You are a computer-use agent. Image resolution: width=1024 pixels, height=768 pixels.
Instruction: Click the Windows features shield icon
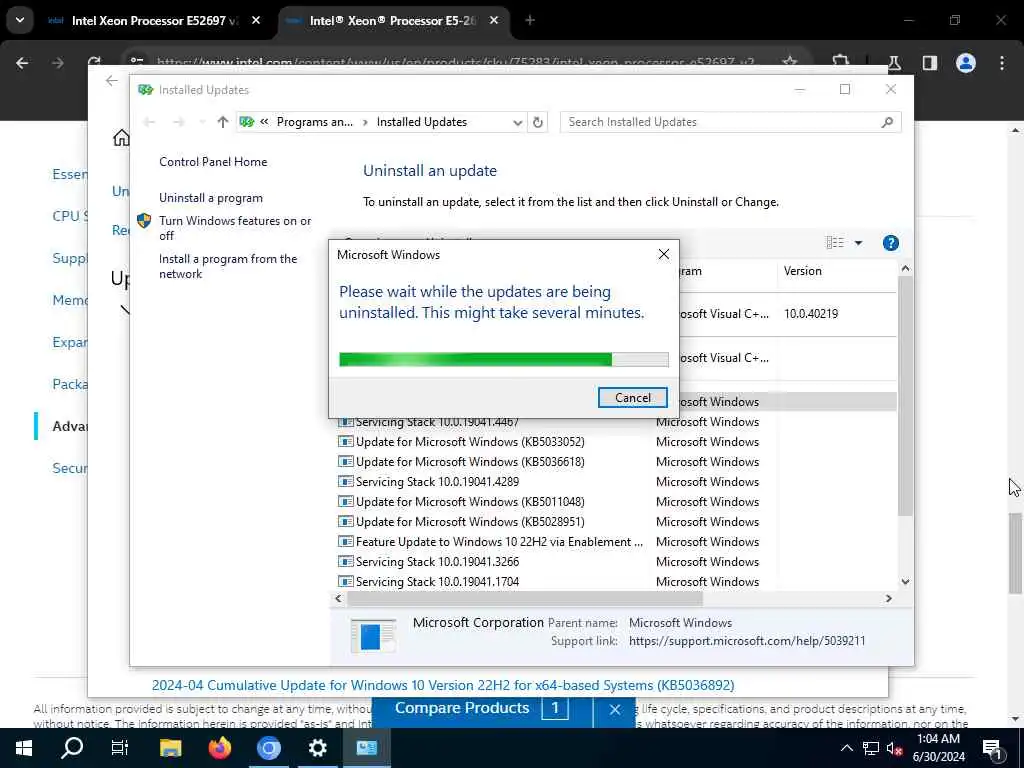click(144, 221)
